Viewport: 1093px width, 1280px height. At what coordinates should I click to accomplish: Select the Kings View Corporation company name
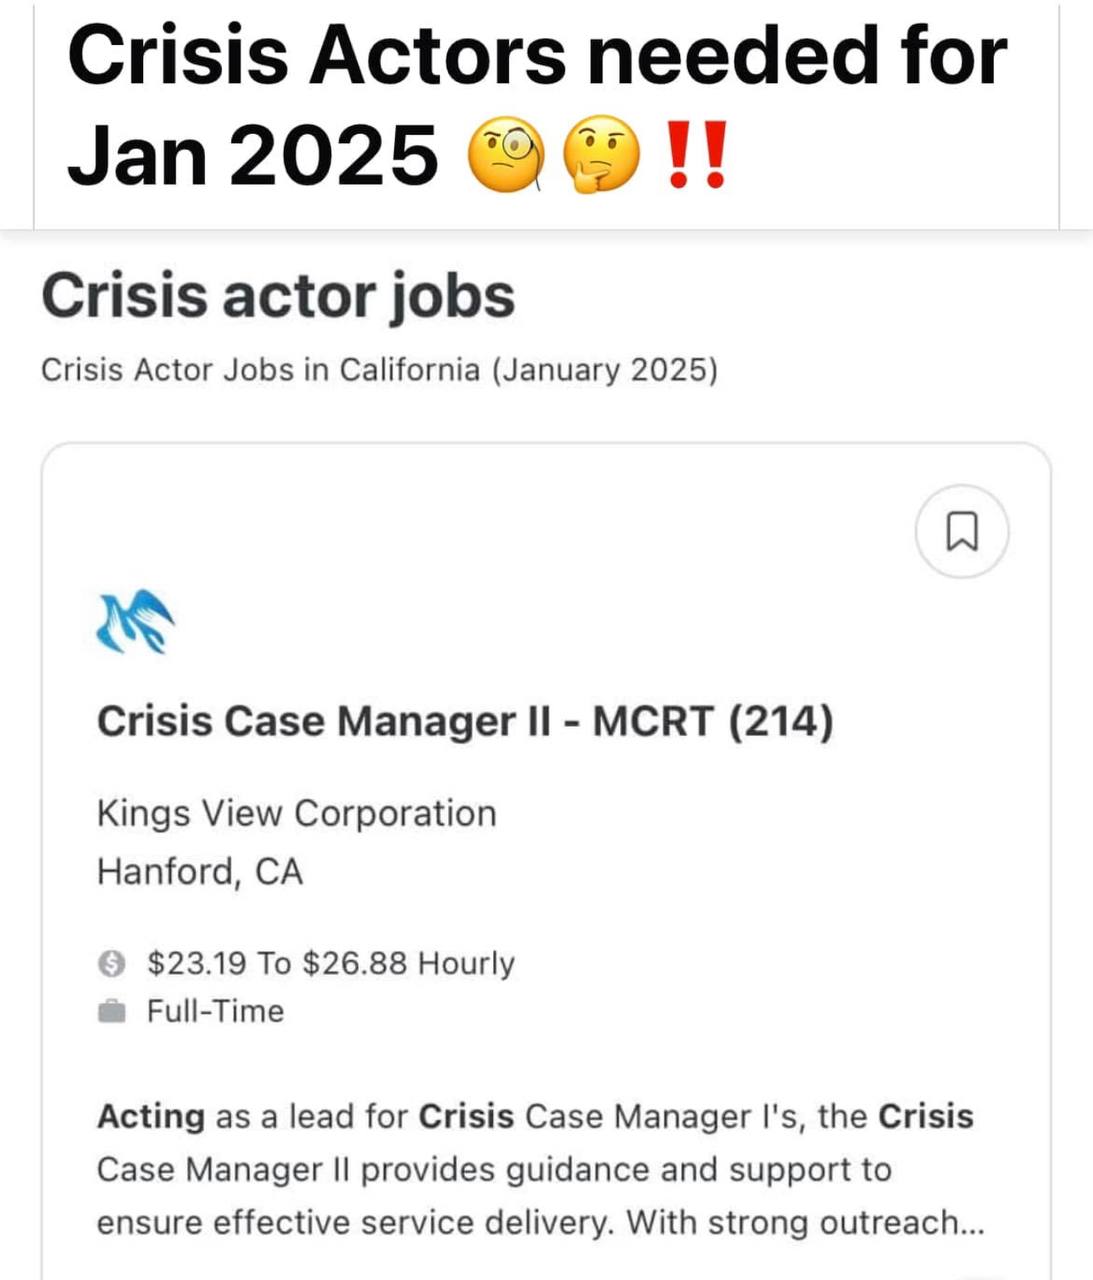(x=296, y=813)
